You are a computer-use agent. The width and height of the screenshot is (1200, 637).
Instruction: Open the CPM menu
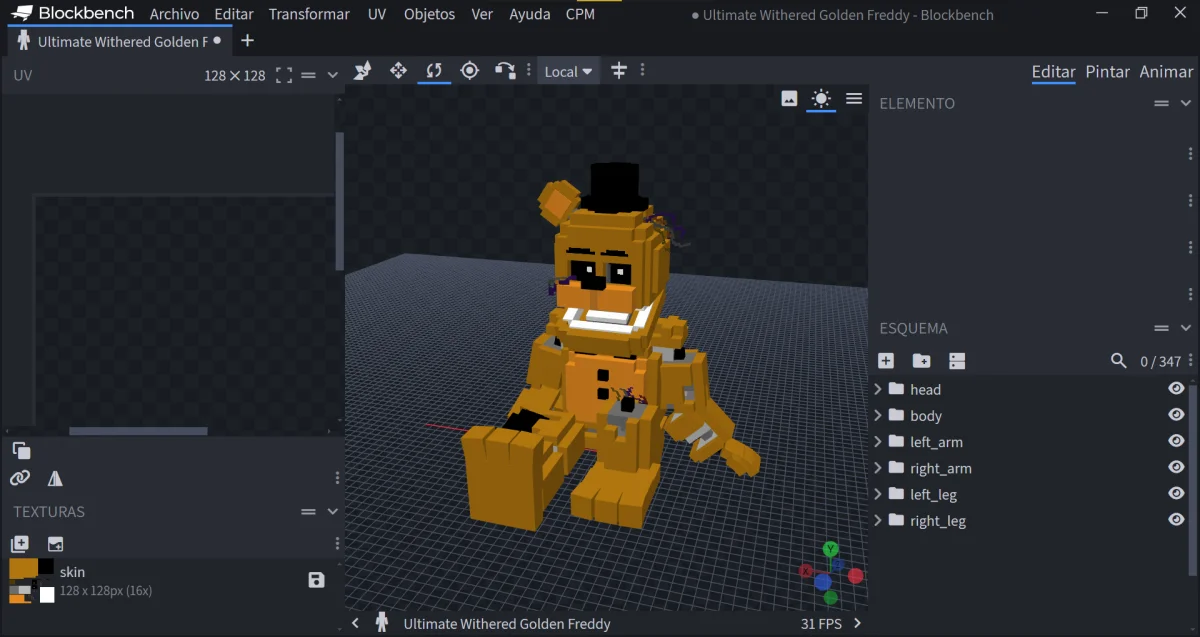click(580, 14)
